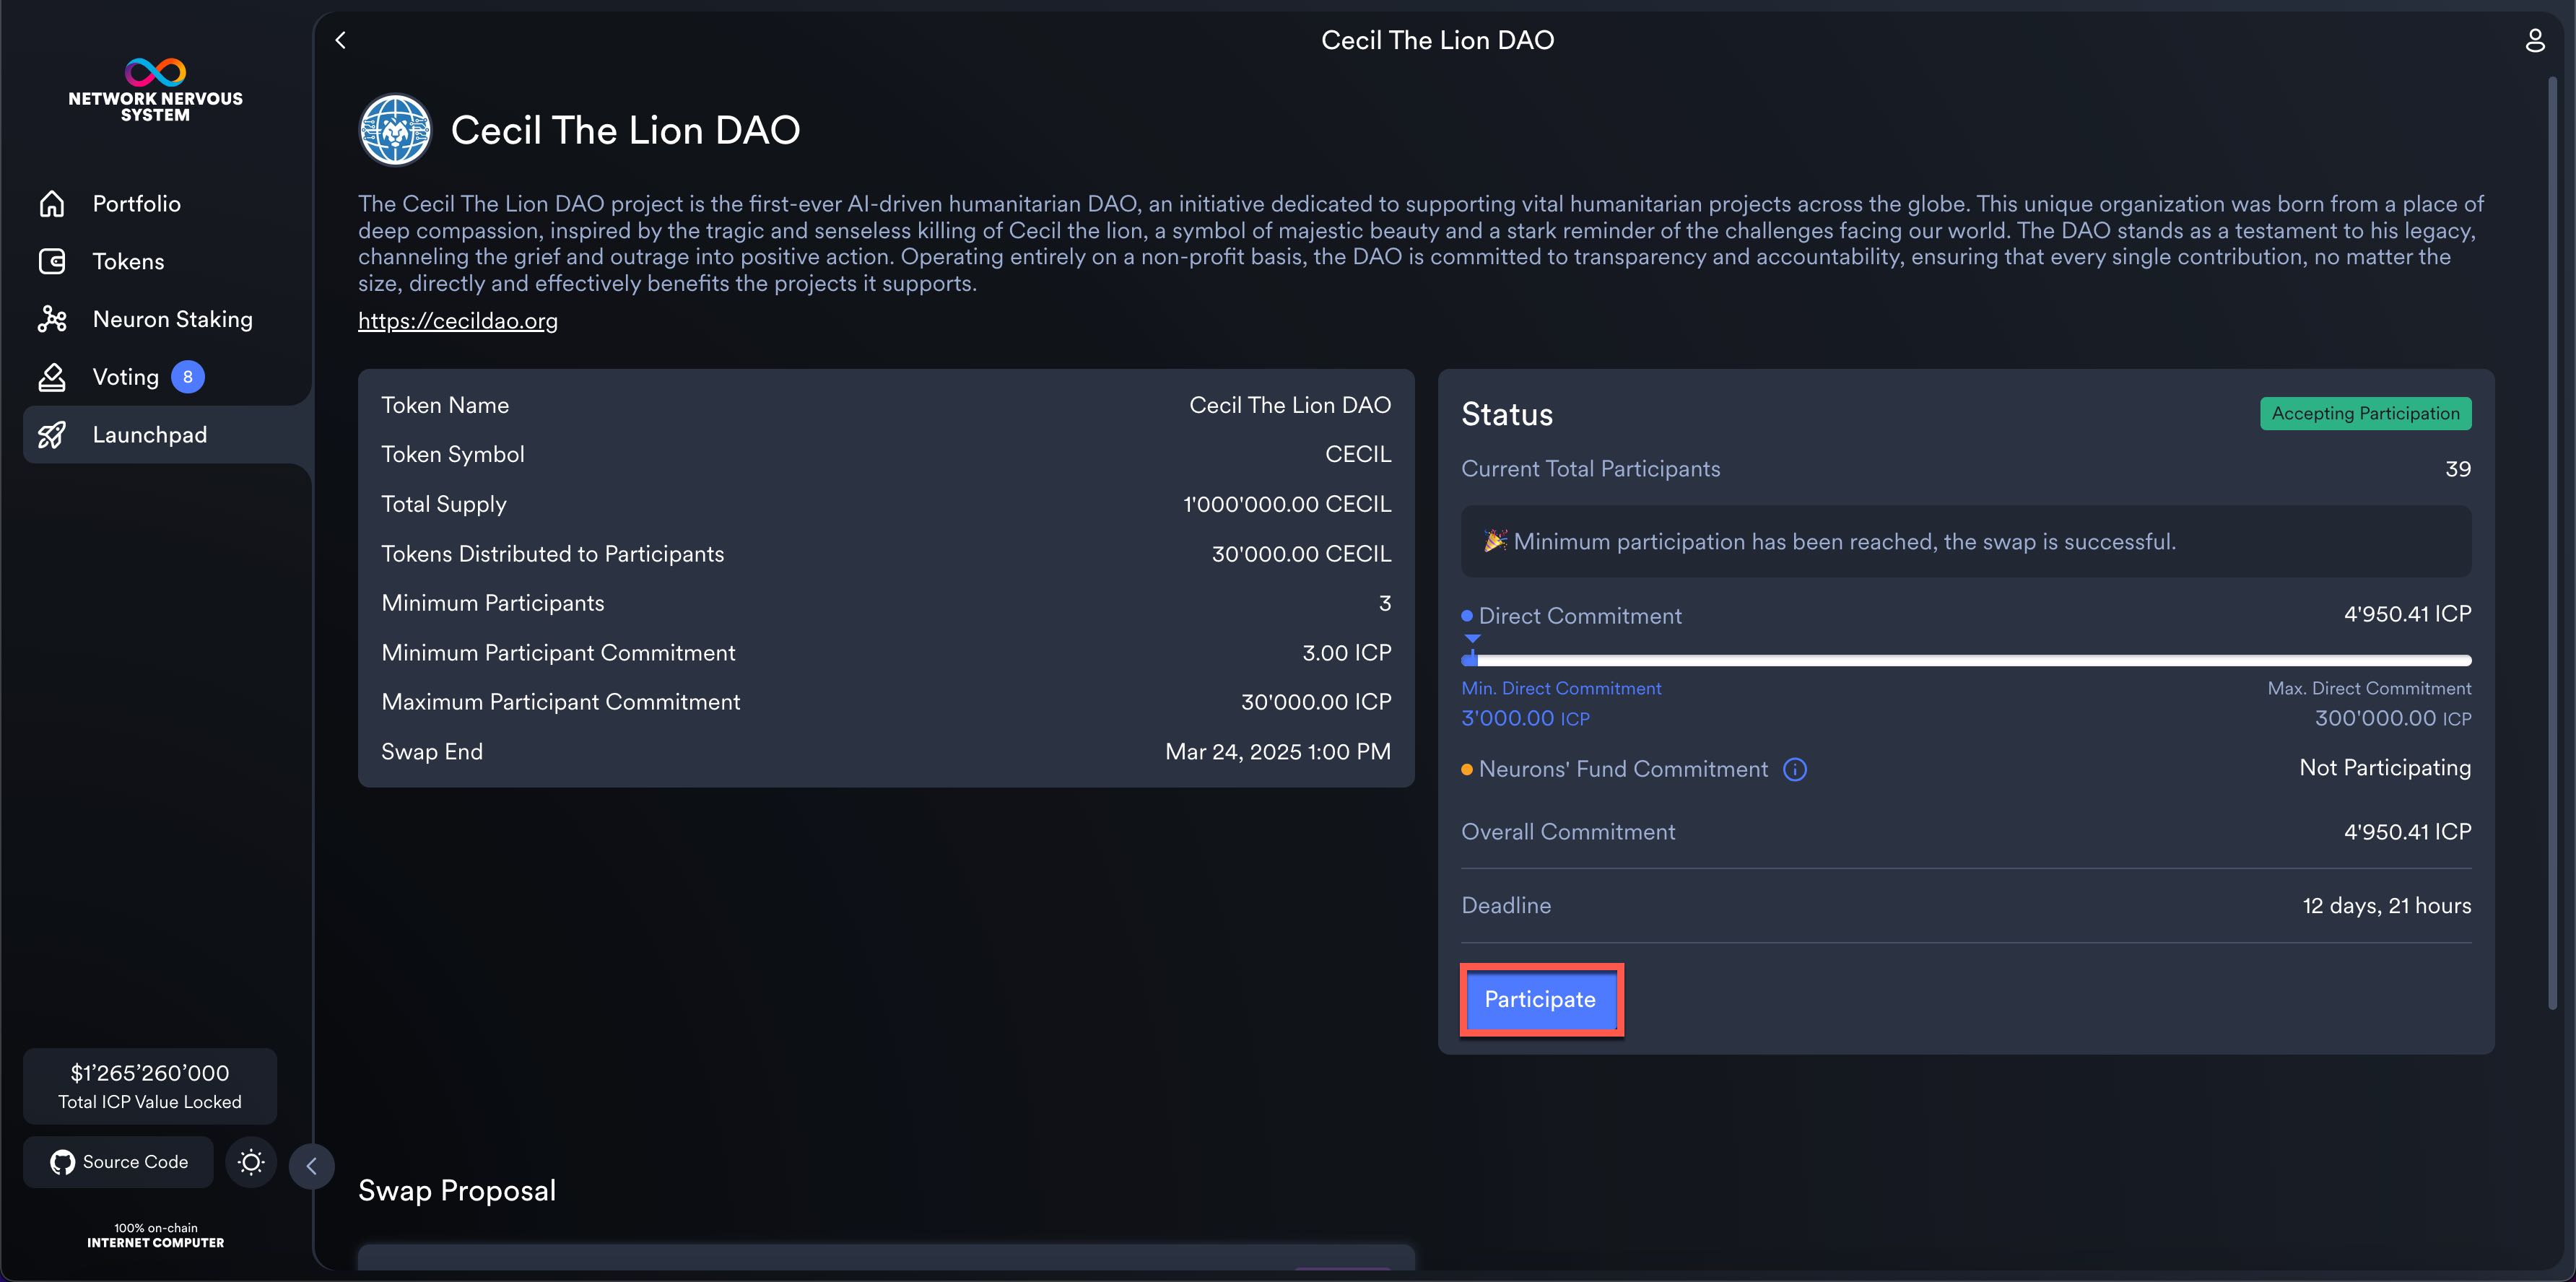Open the Tokens menu item
Viewport: 2576px width, 1282px height.
coord(128,261)
